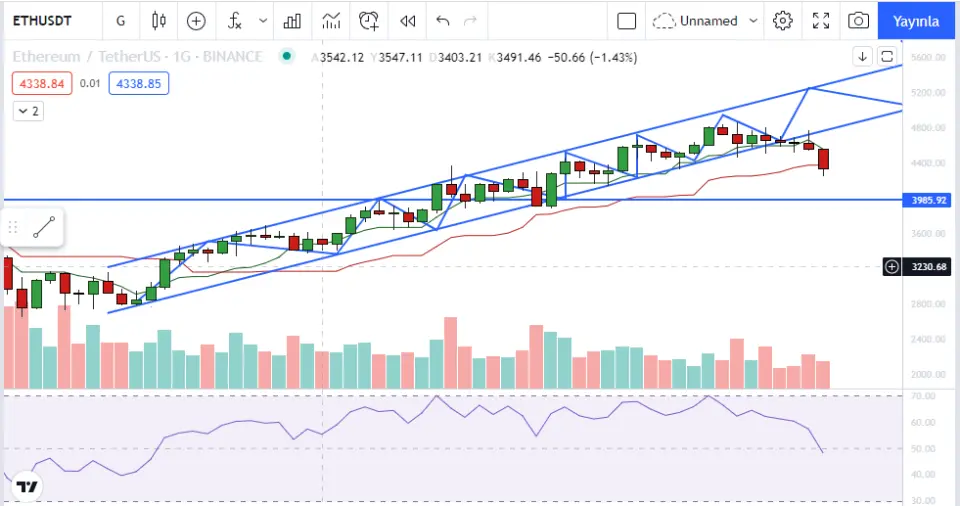Open chart settings gear icon

(783, 20)
